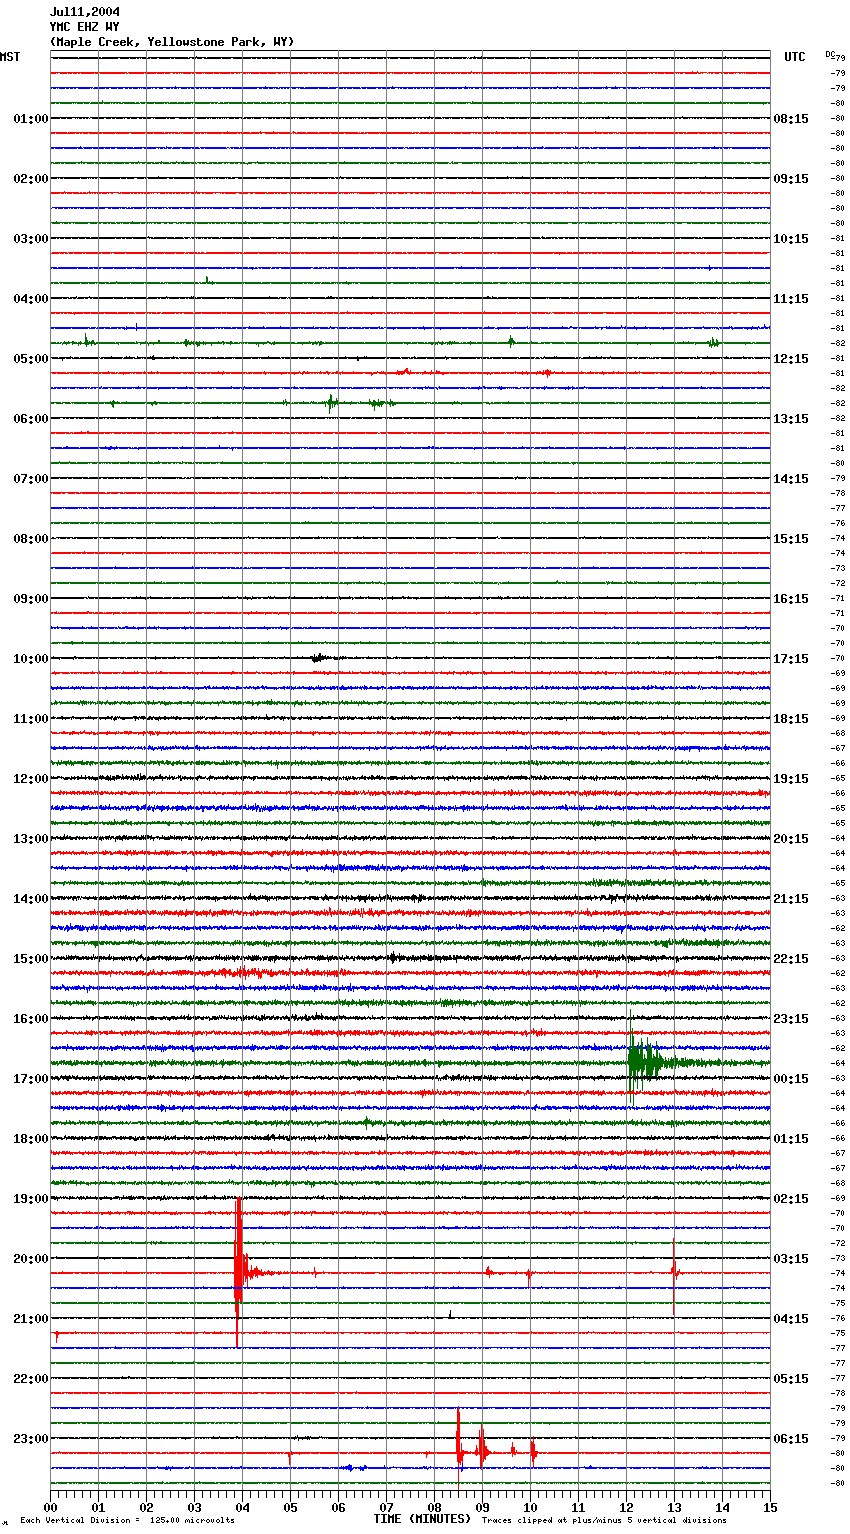
Task: Click the "08:15" UTC time label
Action: point(791,119)
